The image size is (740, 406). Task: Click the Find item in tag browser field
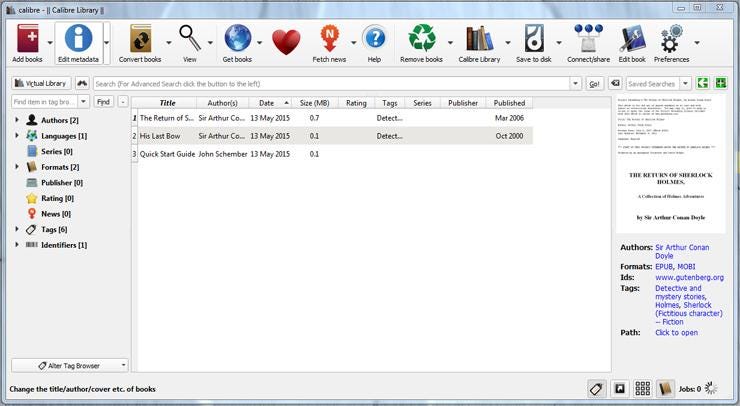point(44,102)
